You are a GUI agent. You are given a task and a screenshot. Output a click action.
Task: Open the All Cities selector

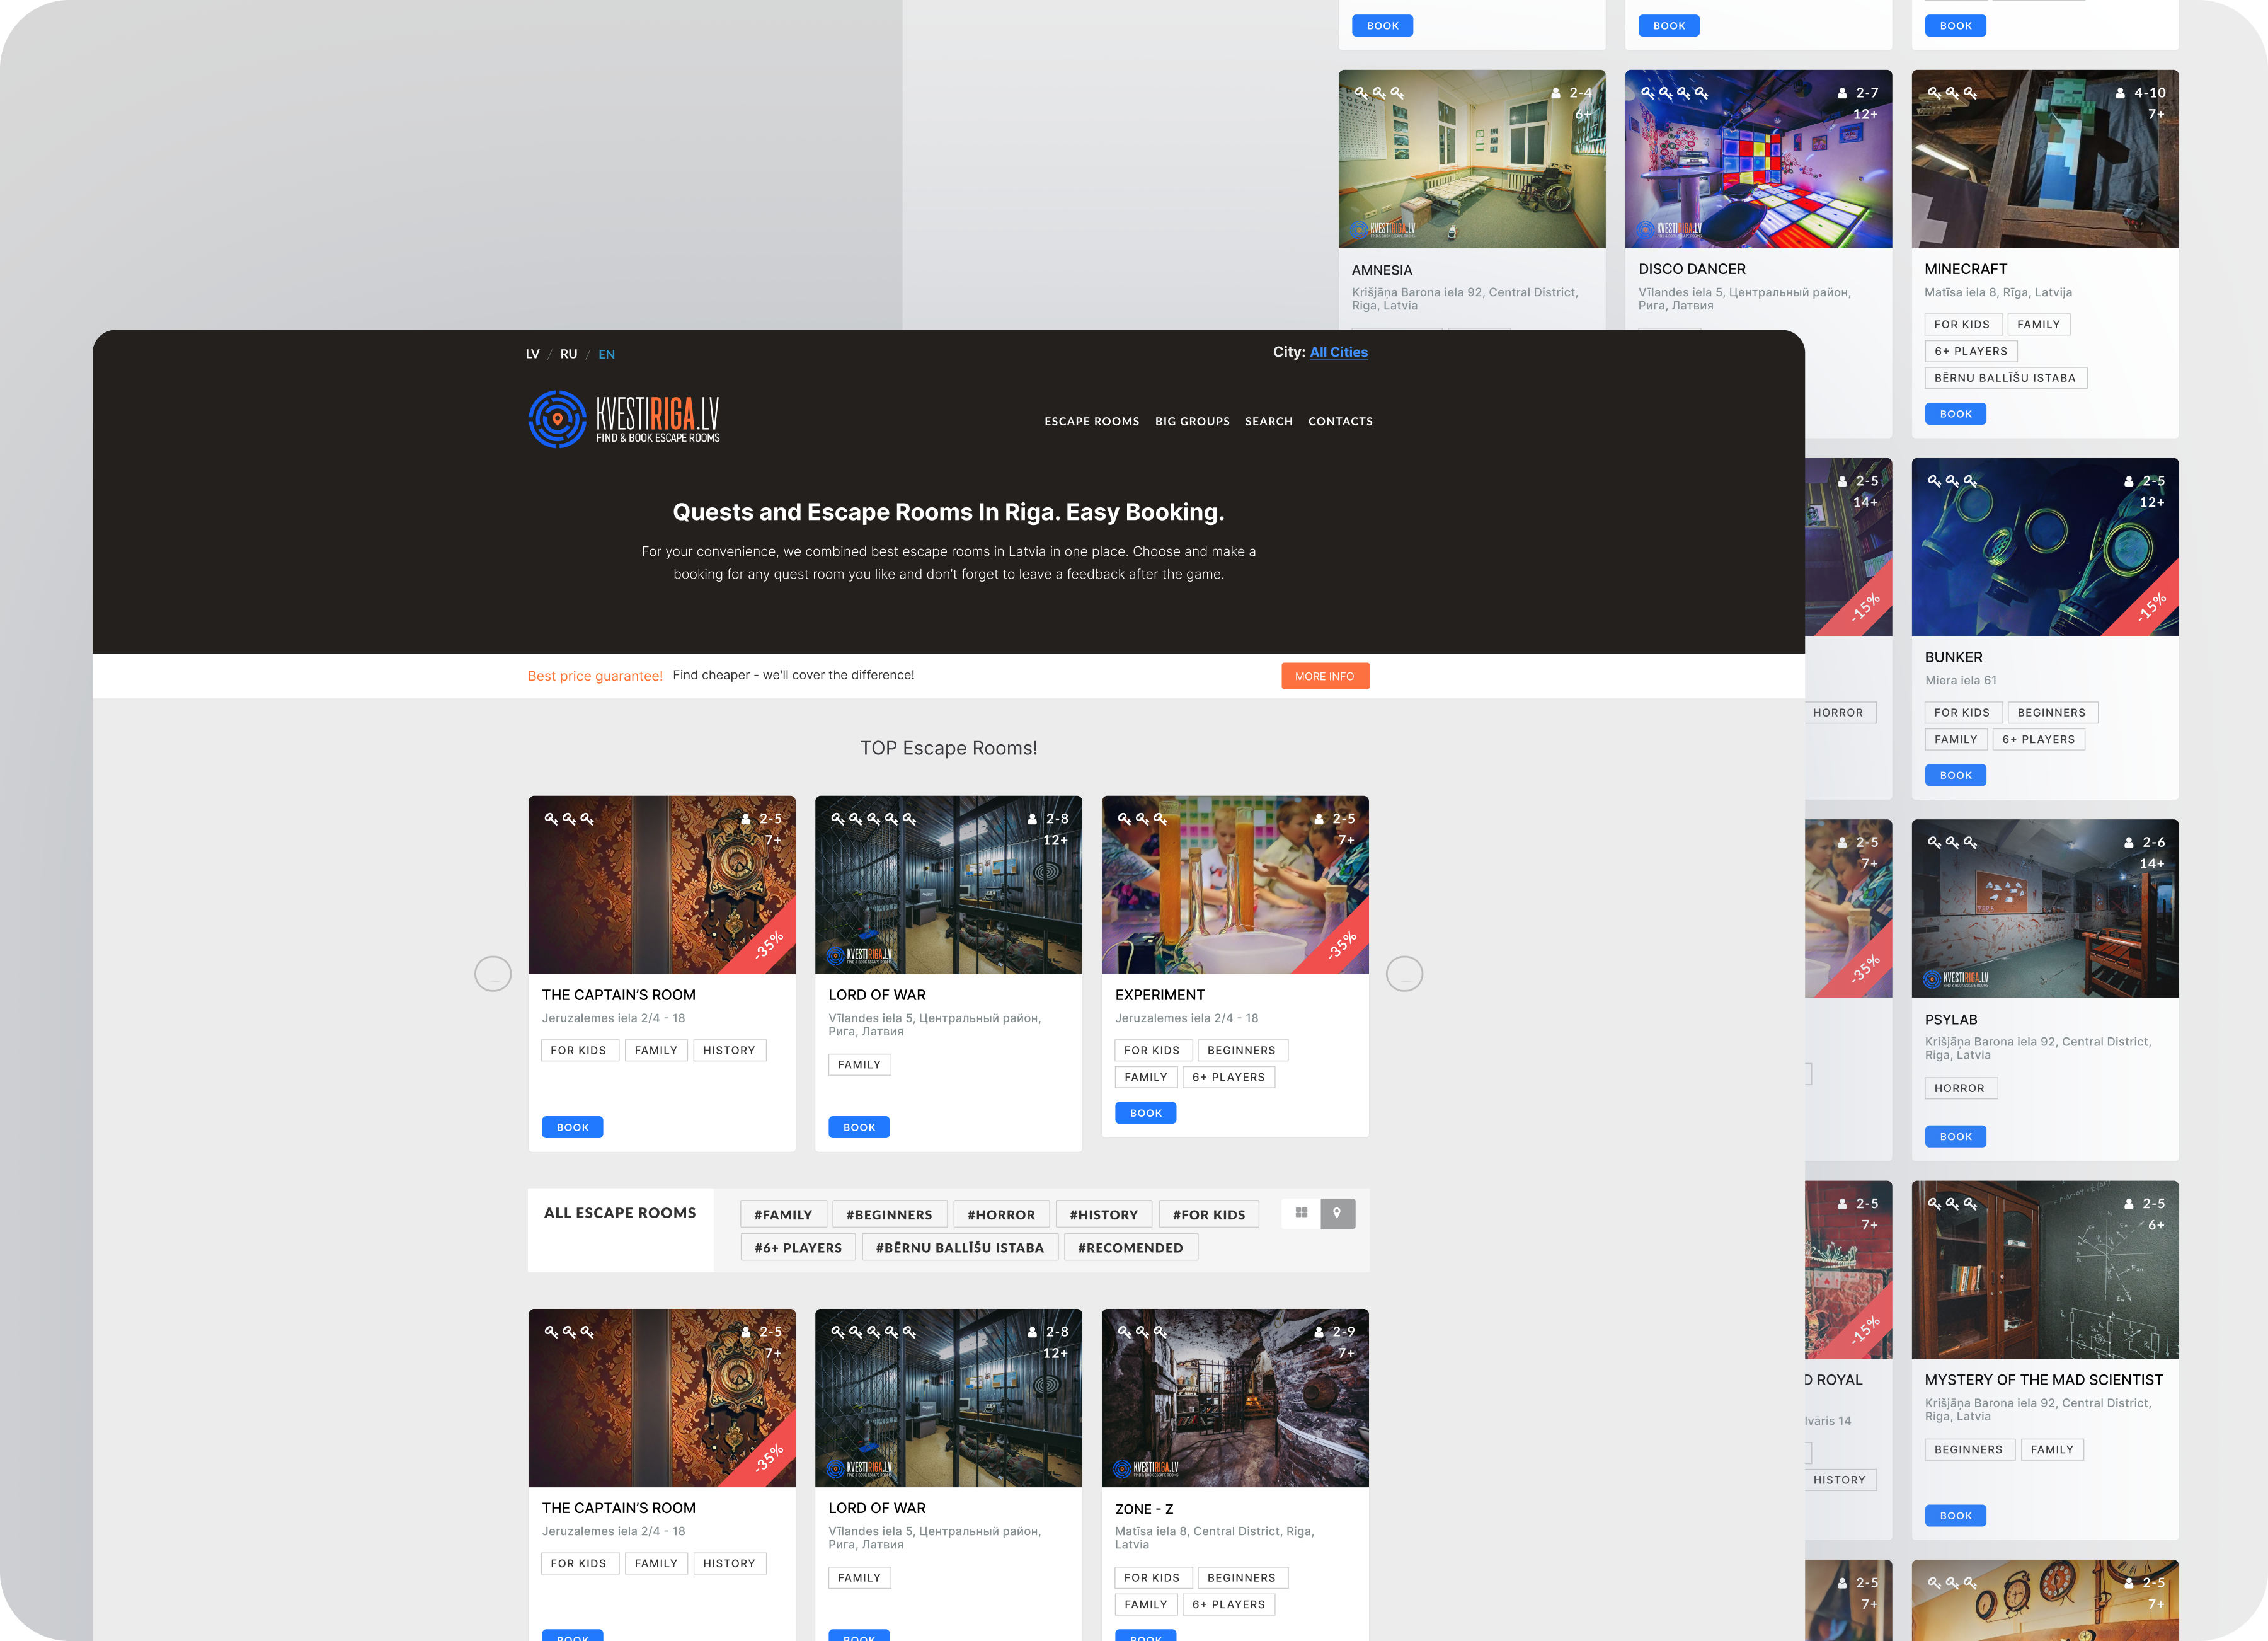(x=1338, y=352)
